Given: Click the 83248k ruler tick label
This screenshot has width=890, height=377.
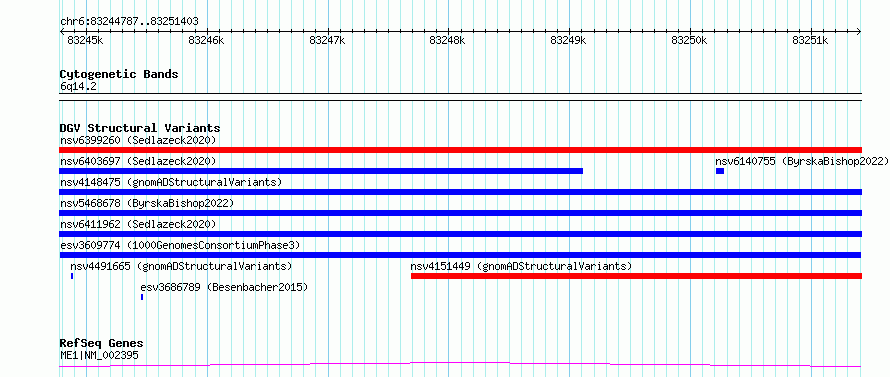Looking at the screenshot, I should [447, 40].
